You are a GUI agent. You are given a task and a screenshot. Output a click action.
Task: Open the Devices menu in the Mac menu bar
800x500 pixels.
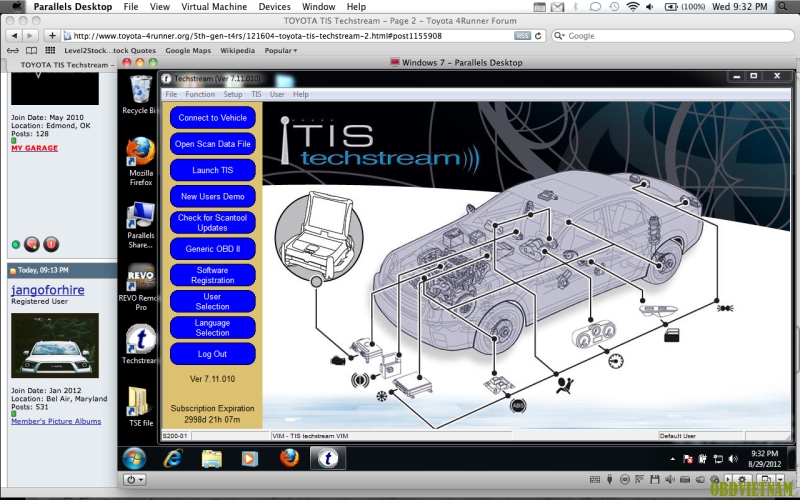[274, 7]
